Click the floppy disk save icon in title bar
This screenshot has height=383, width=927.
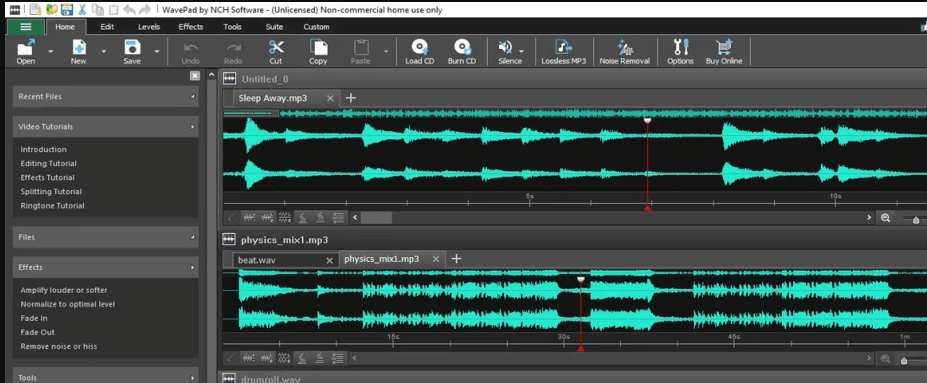pos(67,9)
